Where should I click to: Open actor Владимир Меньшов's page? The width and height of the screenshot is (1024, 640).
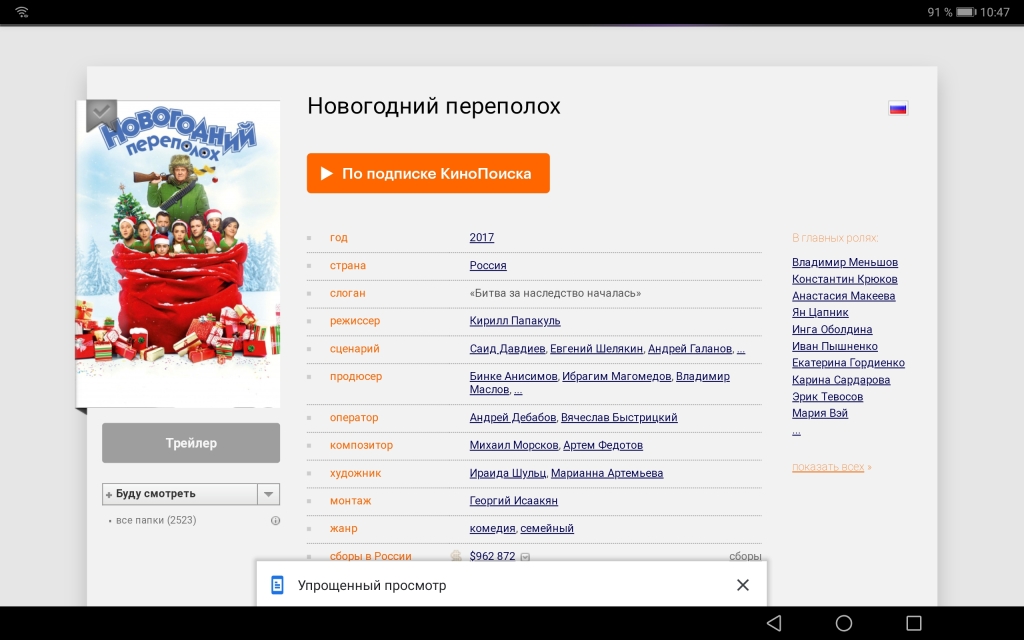(x=844, y=262)
